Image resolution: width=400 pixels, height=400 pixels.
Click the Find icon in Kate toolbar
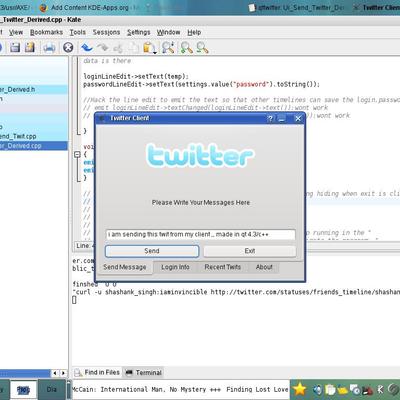pyautogui.click(x=168, y=48)
